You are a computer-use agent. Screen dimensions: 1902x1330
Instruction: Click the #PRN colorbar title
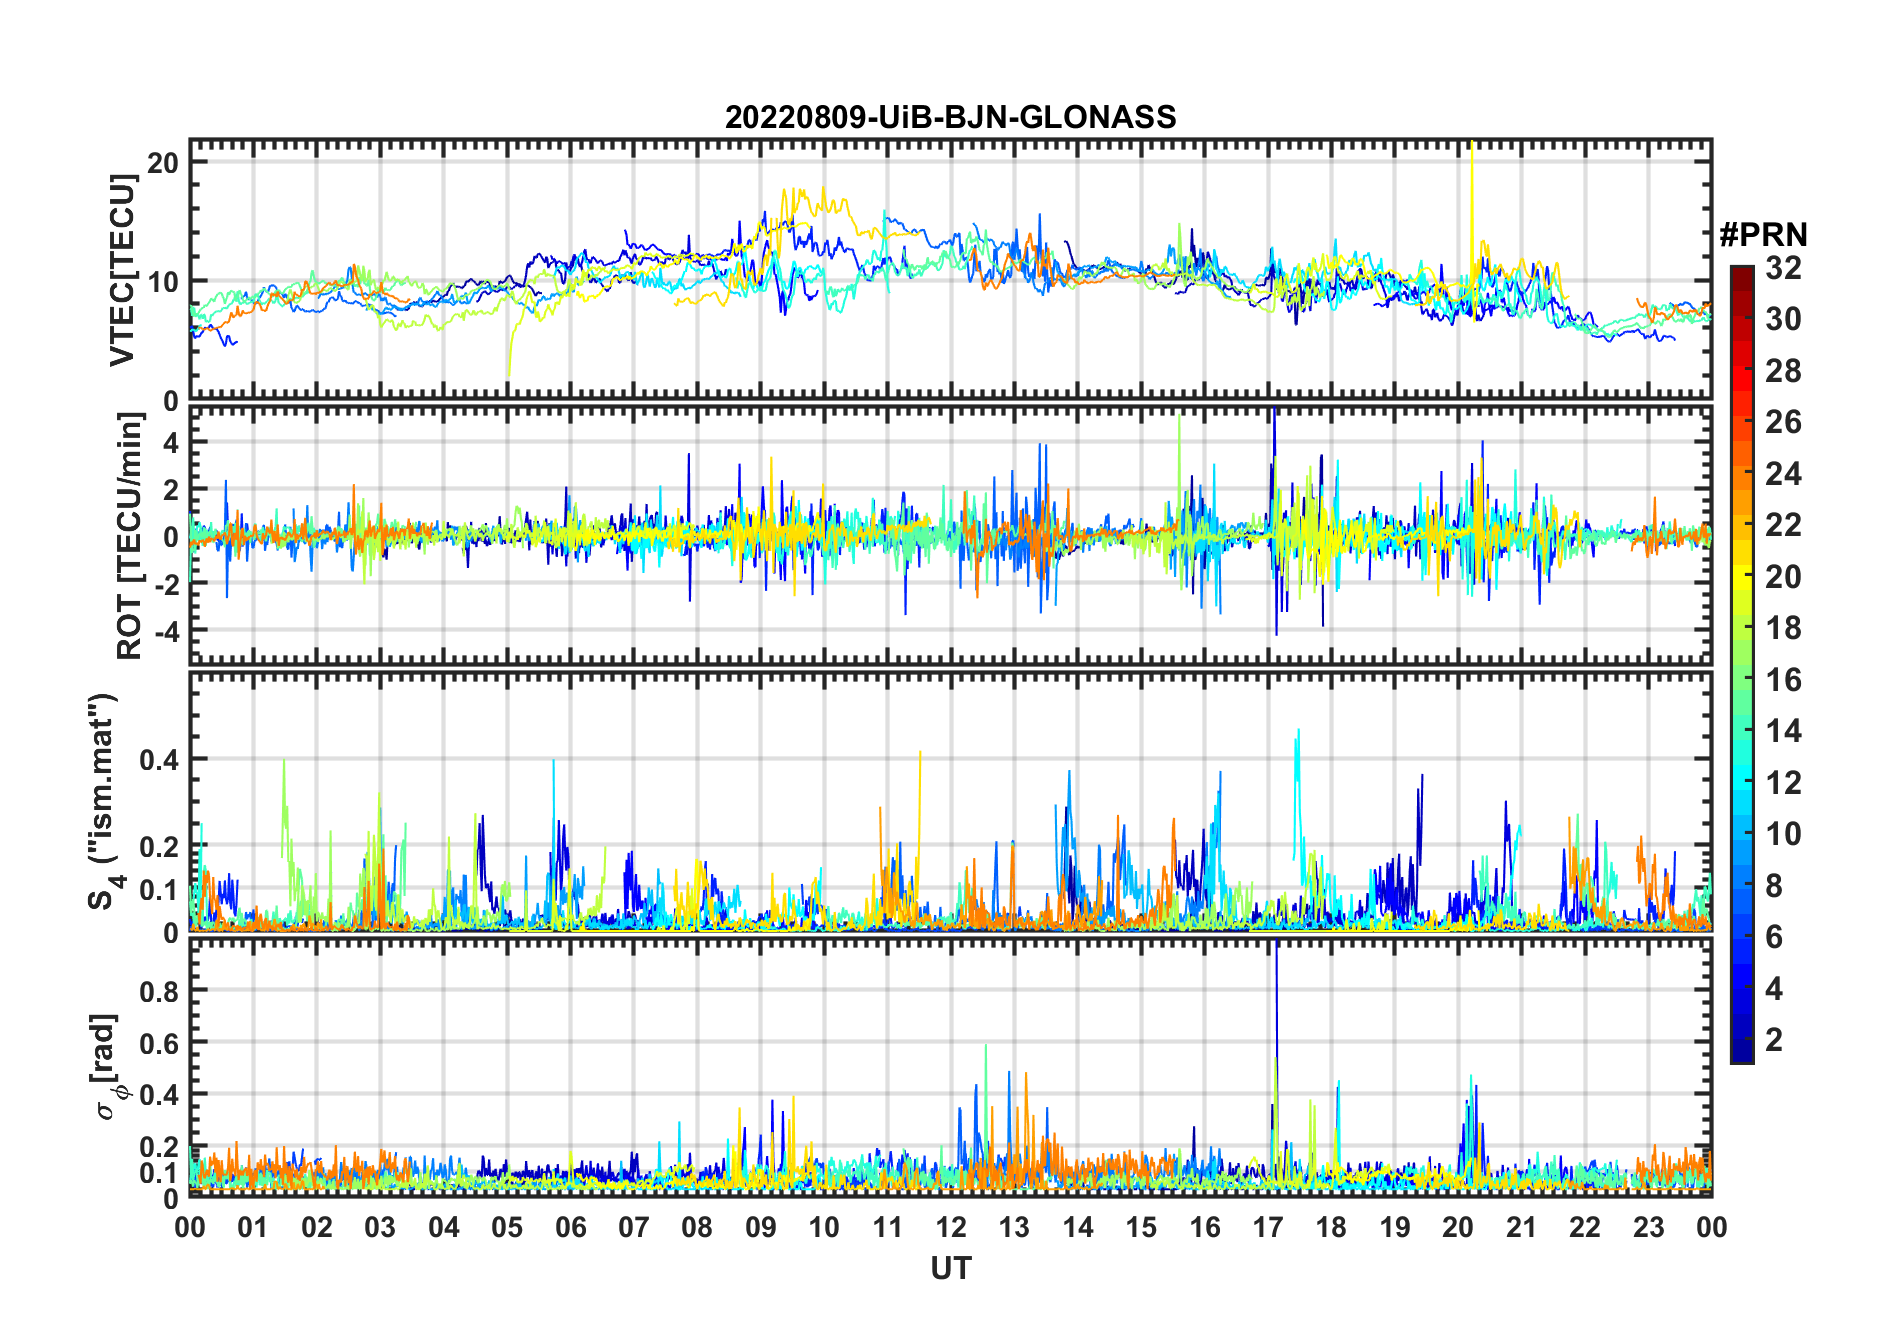pos(1763,235)
